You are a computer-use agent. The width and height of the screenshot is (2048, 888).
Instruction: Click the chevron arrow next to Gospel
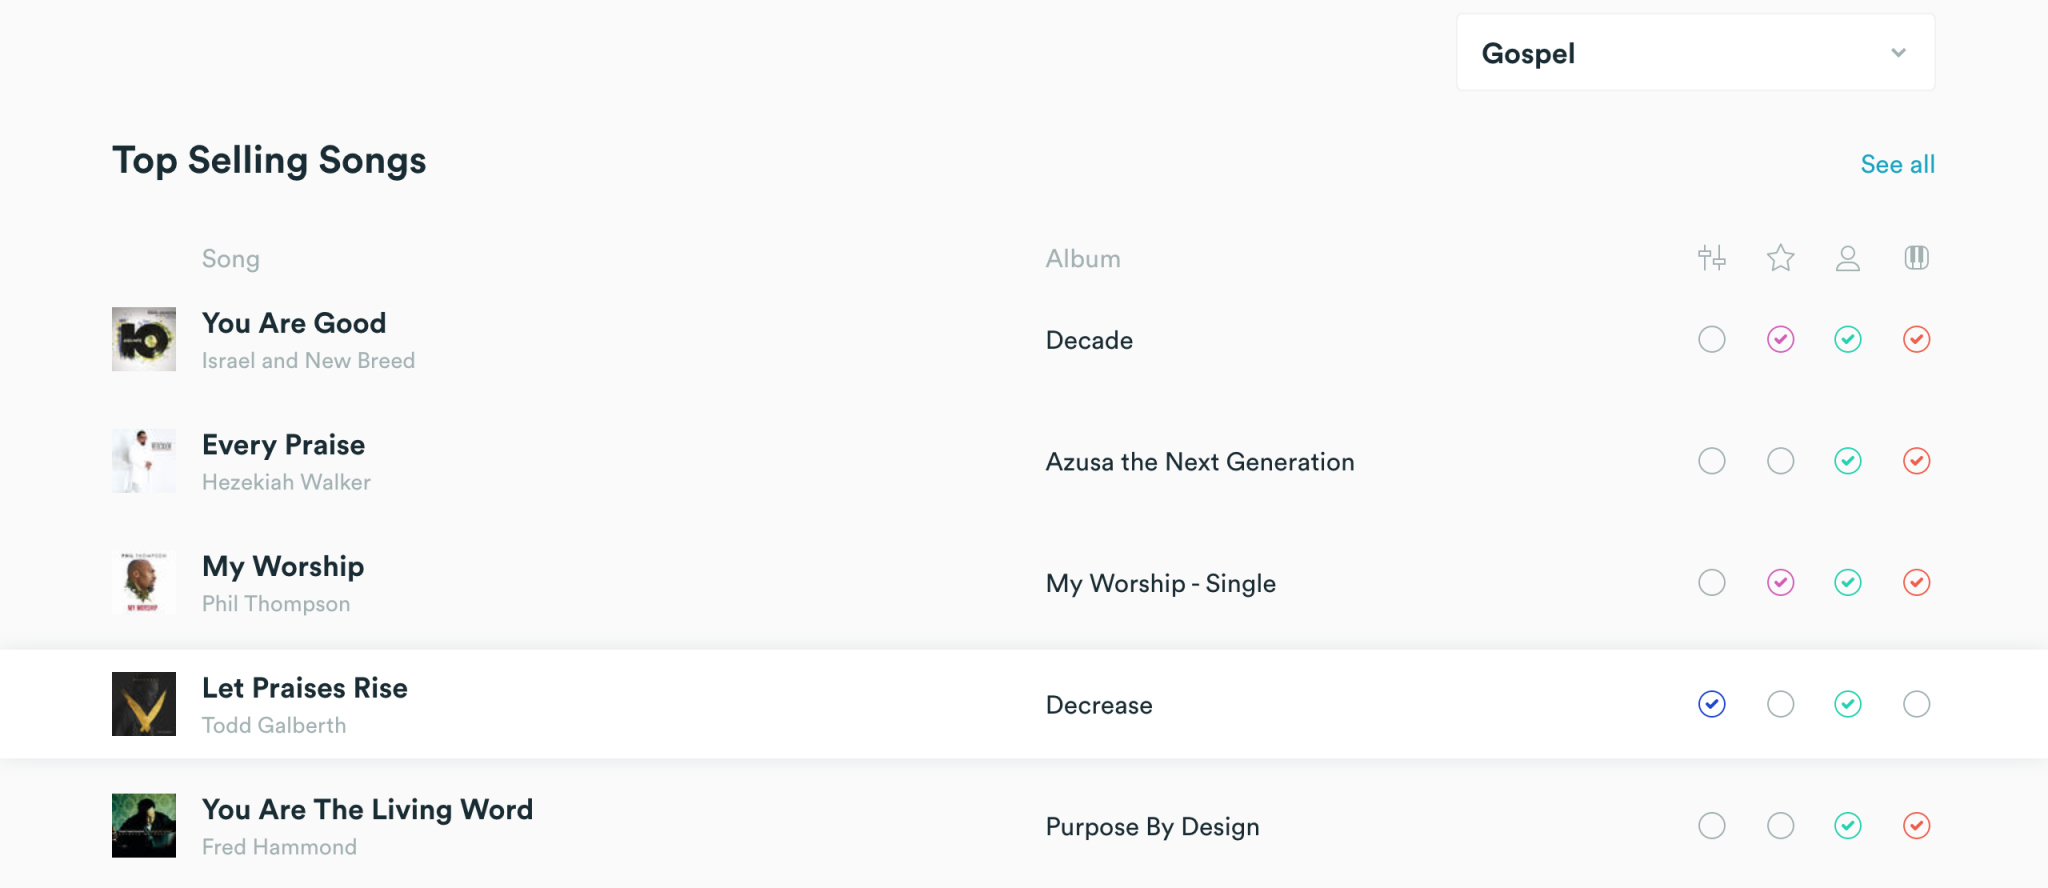tap(1898, 53)
